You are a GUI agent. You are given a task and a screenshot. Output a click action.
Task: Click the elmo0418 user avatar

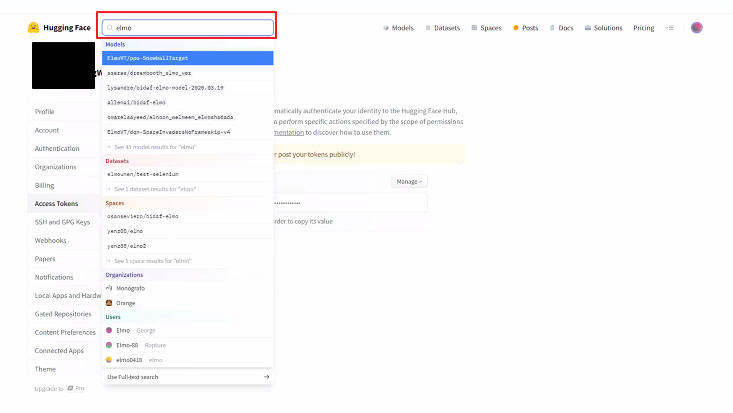109,360
